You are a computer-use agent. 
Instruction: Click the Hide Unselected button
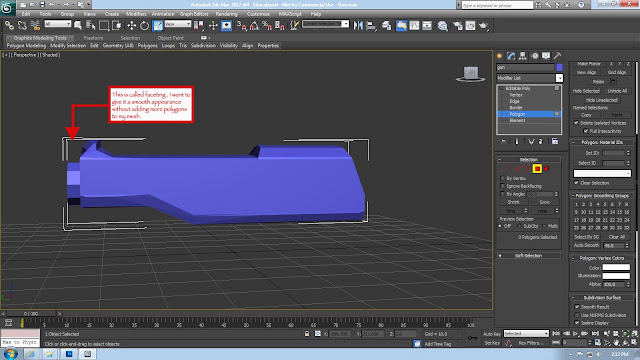602,100
